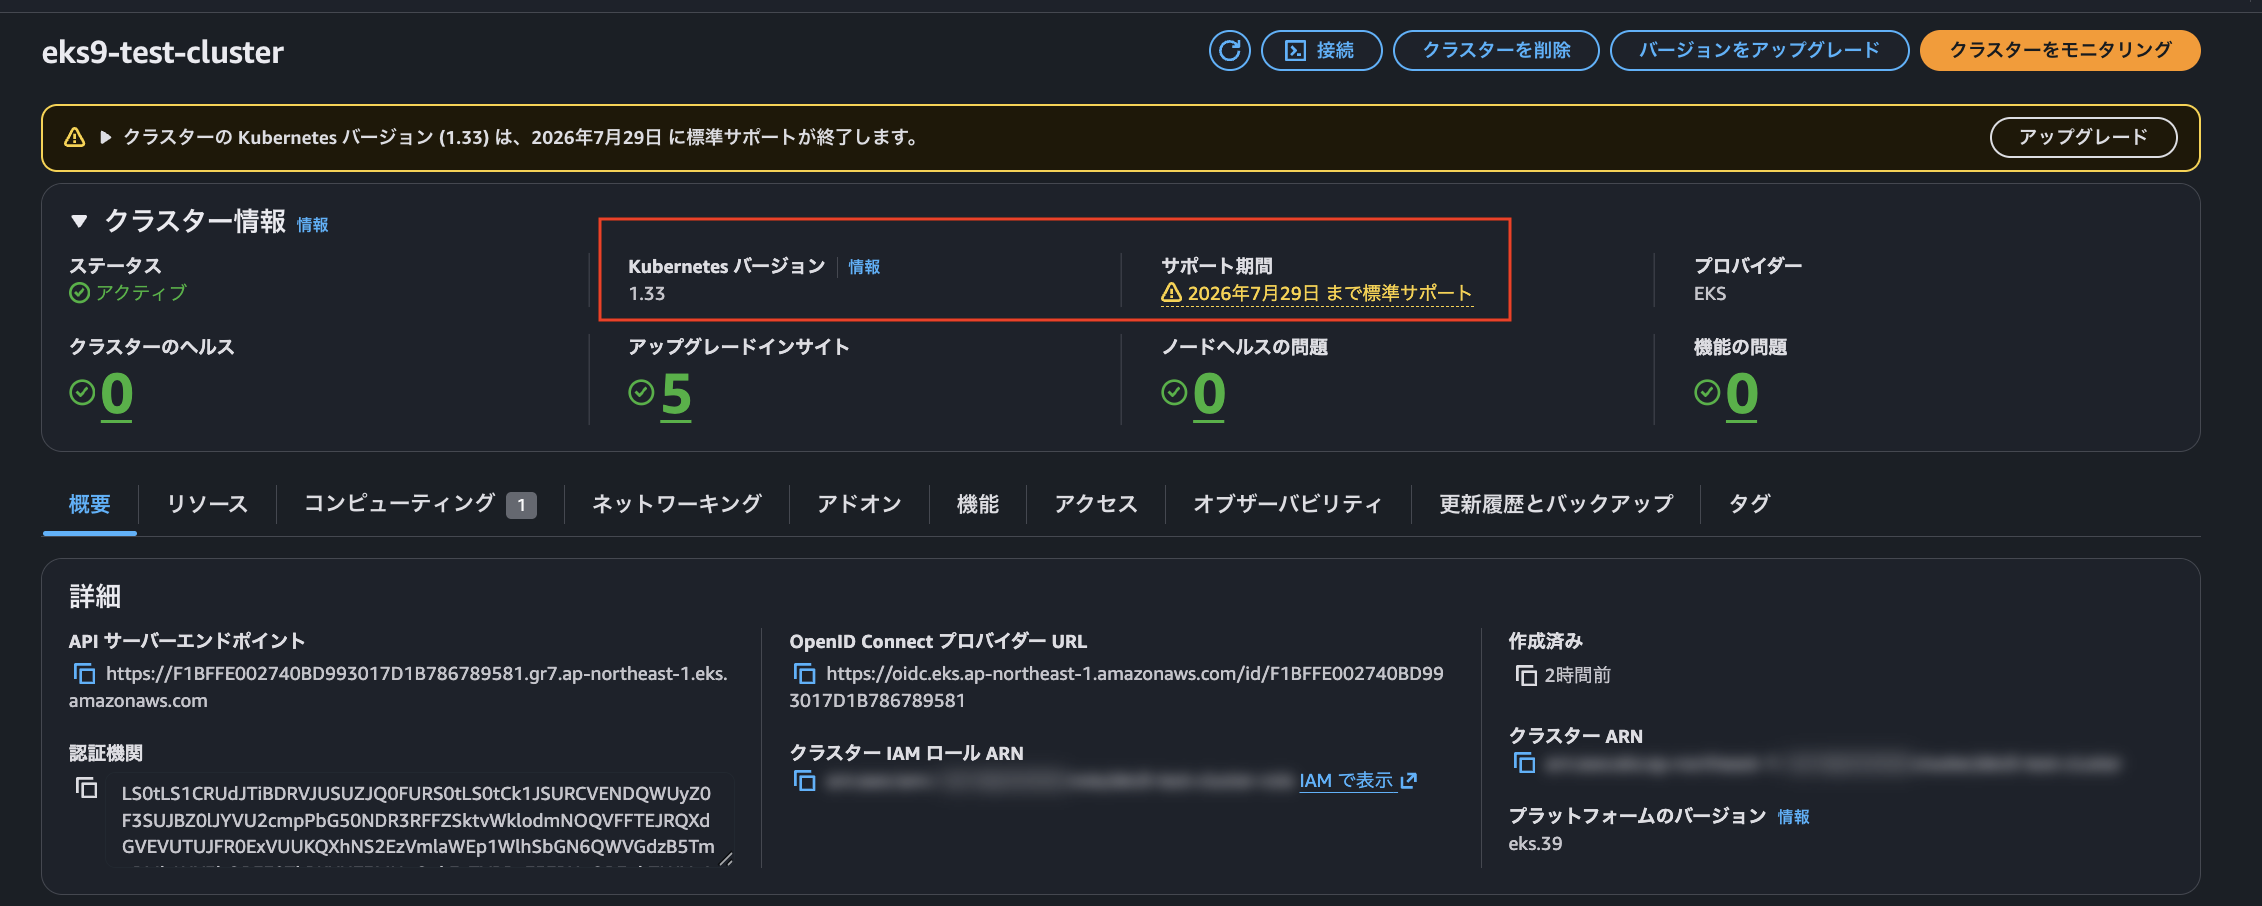Copy the クラスター IAM ロール ARN
2262x906 pixels.
(x=804, y=781)
